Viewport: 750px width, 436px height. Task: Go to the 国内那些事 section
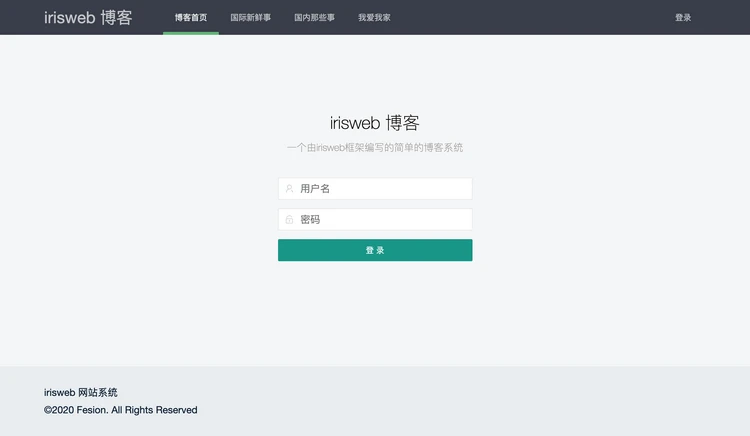click(x=314, y=17)
